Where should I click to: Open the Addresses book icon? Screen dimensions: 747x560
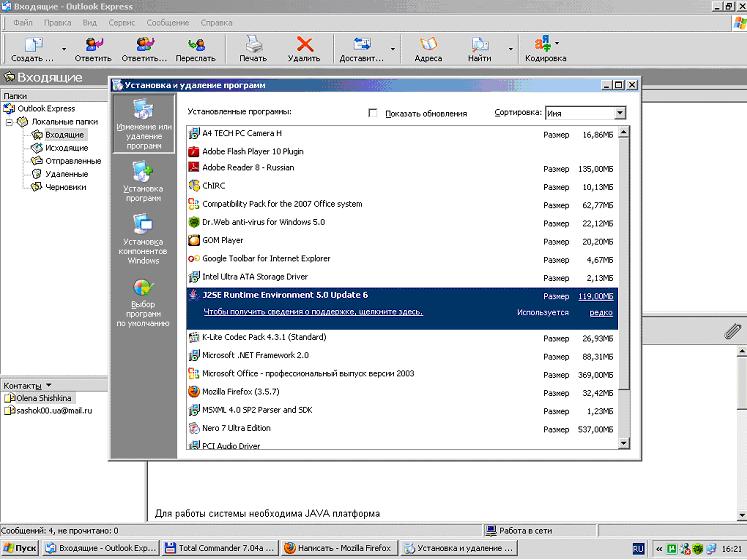pyautogui.click(x=428, y=45)
